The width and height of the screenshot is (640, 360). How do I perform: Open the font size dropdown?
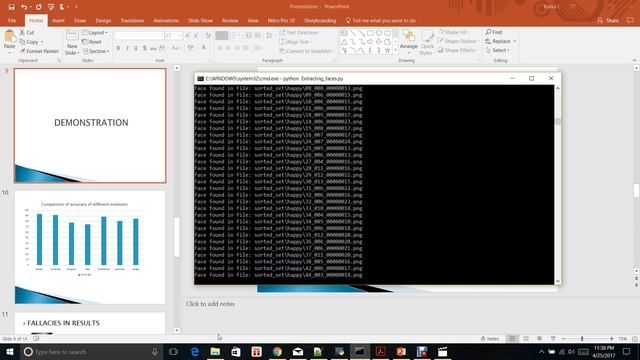pyautogui.click(x=180, y=36)
